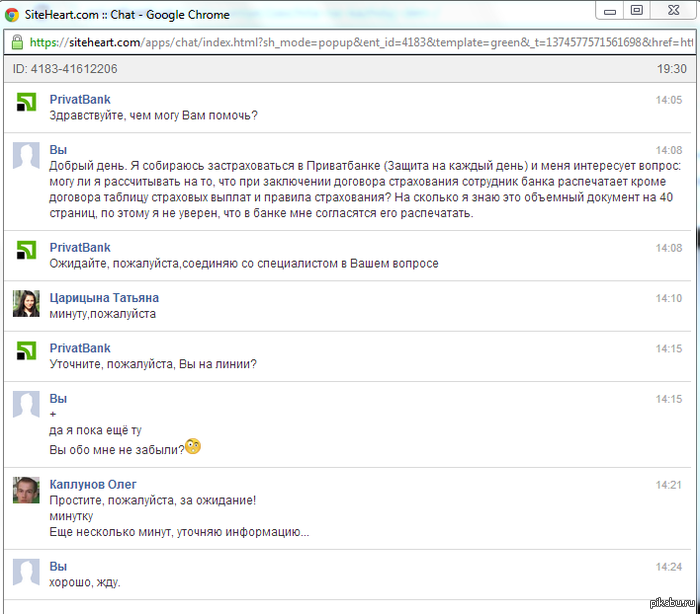
Task: Click user avatar next to 14:08 'Добрый день' message
Action: 26,156
